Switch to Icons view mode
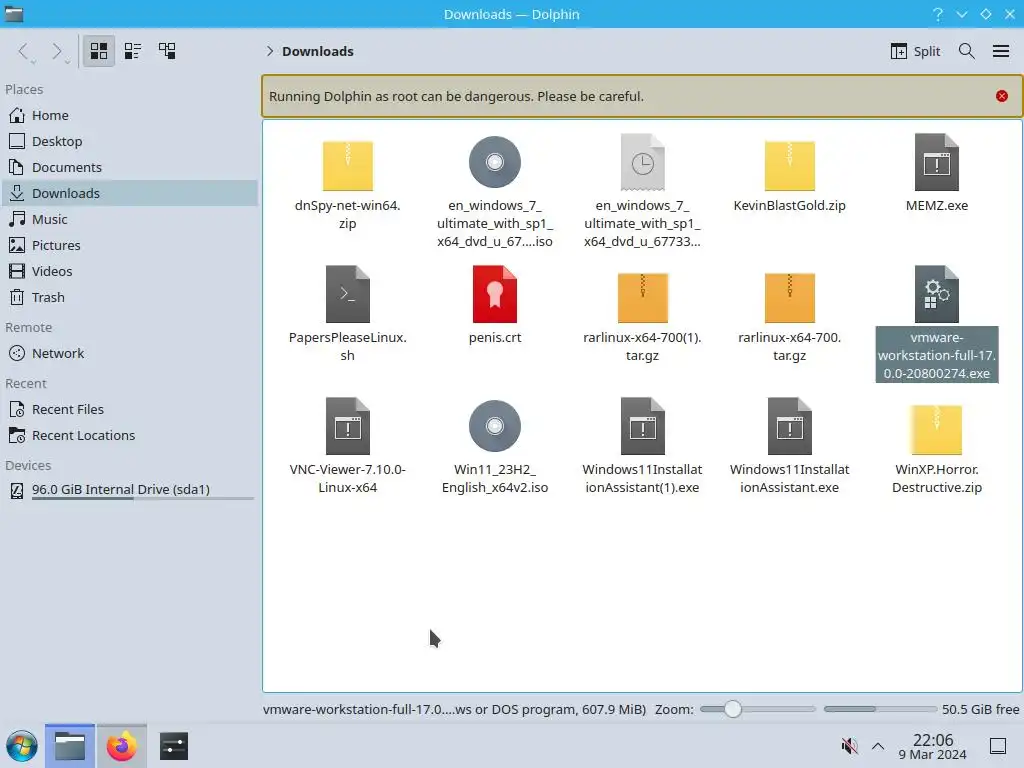Viewport: 1024px width, 768px height. [x=99, y=51]
